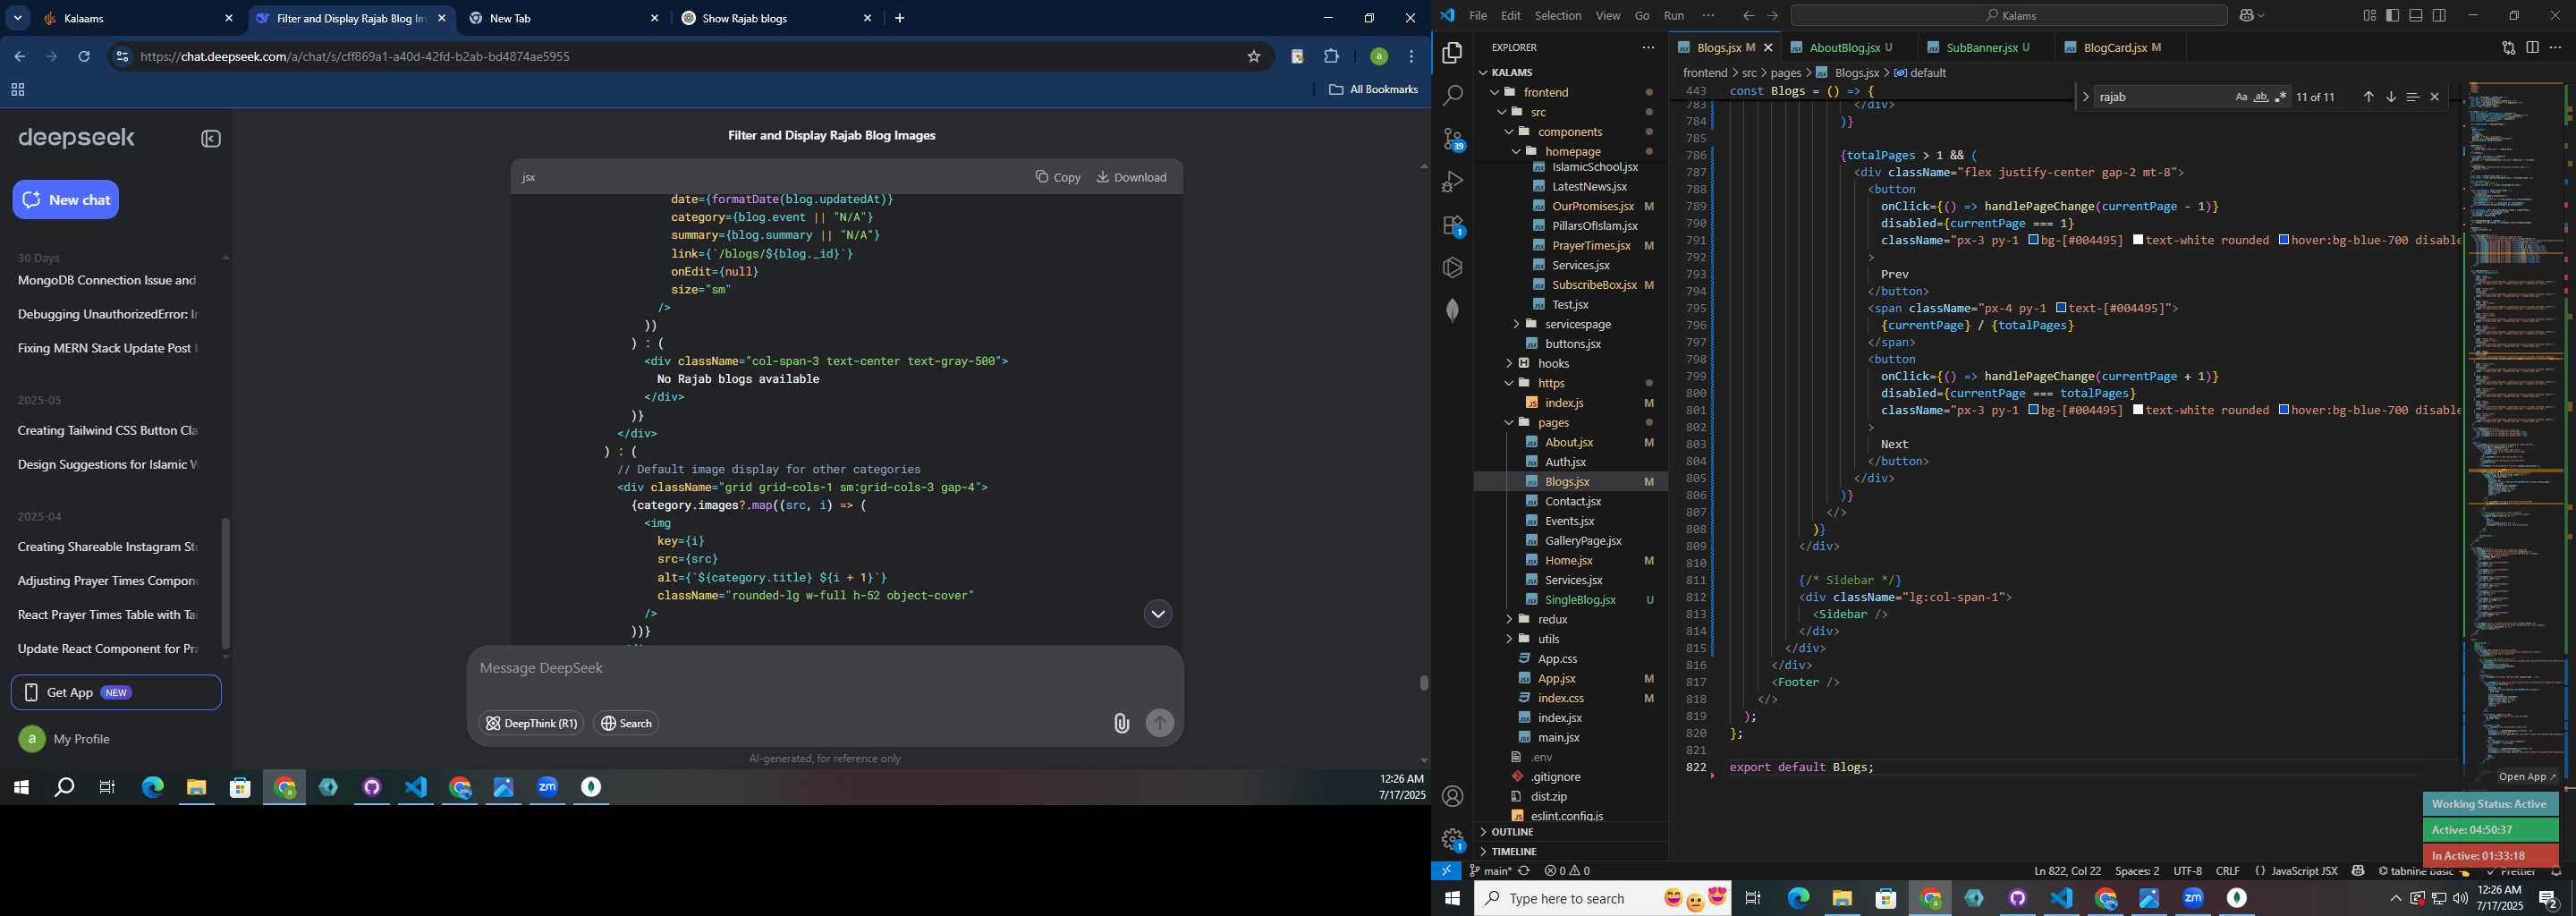
Task: Click the remote window icon in VS Code status bar
Action: click(1446, 870)
